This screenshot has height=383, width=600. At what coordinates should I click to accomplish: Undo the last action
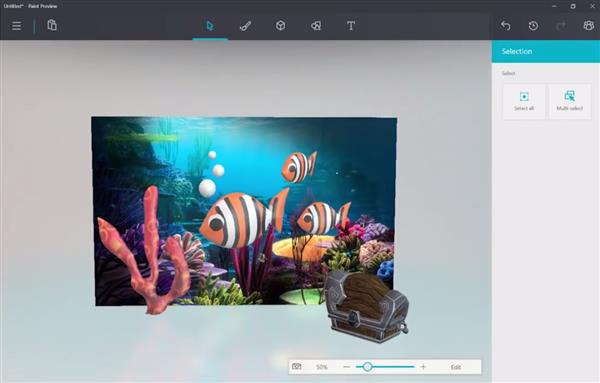(x=505, y=26)
